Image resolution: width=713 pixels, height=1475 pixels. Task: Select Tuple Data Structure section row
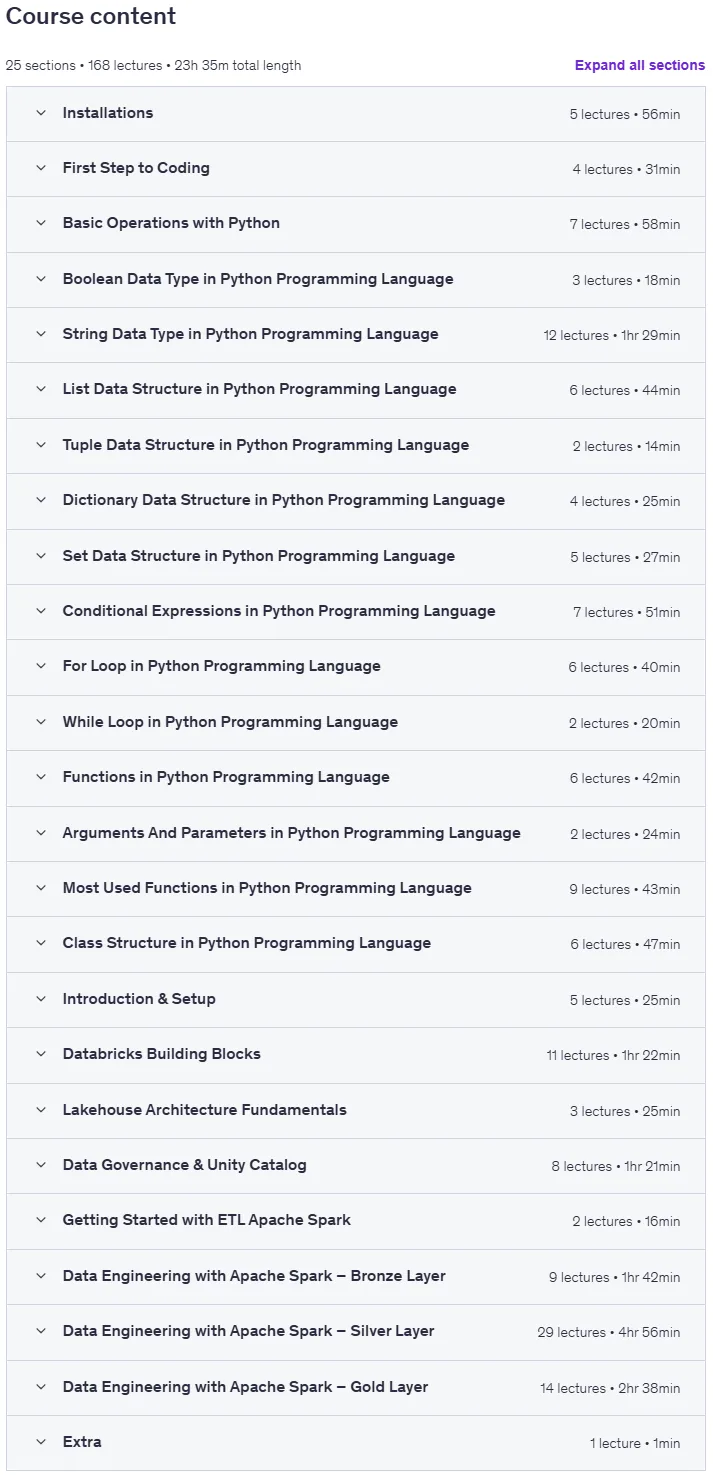[356, 446]
